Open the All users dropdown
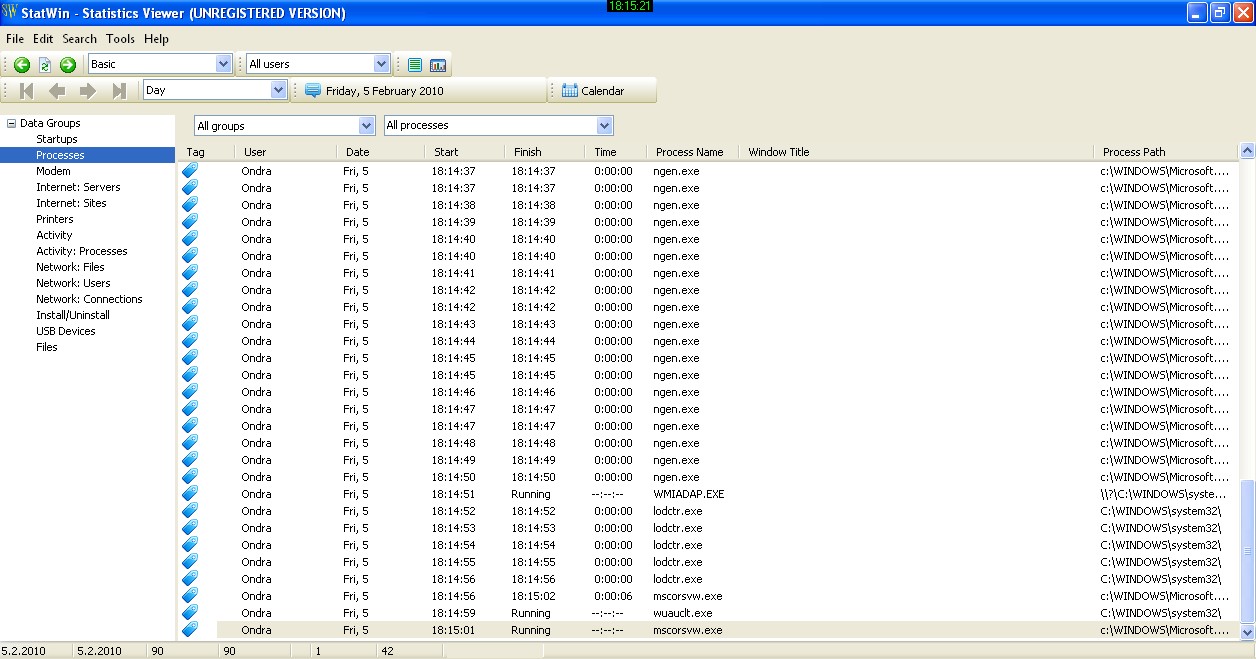Screen dimensions: 1256x659 [381, 64]
